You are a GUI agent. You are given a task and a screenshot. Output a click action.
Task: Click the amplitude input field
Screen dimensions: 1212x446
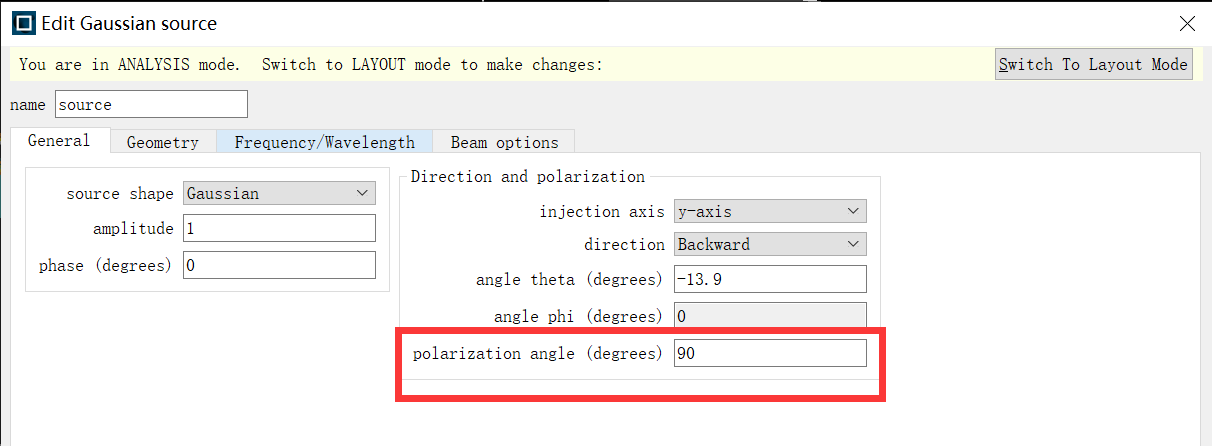[279, 229]
